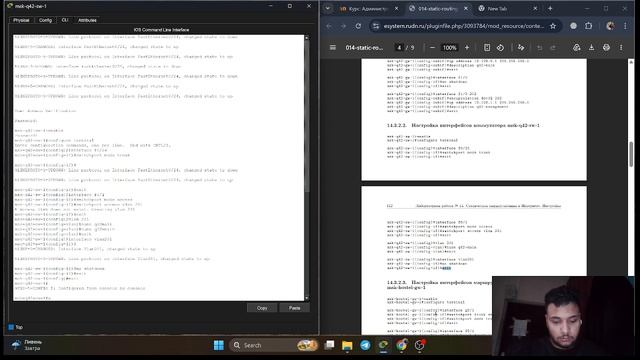Reload the Chrome page
640x360 pixels.
pyautogui.click(x=358, y=26)
